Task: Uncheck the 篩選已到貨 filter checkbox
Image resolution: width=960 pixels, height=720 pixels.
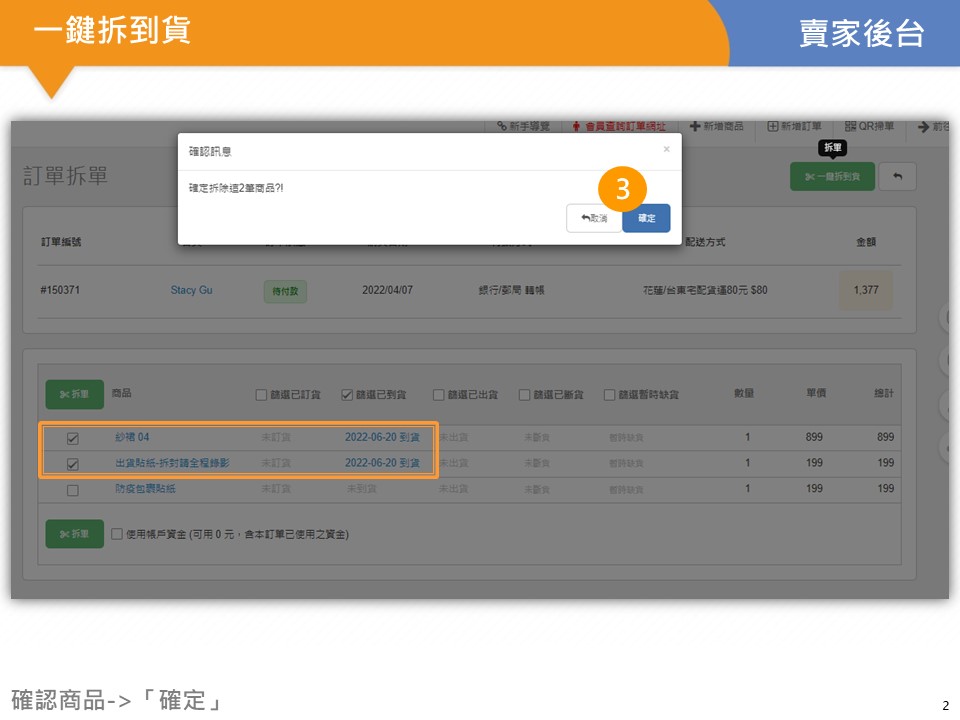Action: [x=348, y=395]
